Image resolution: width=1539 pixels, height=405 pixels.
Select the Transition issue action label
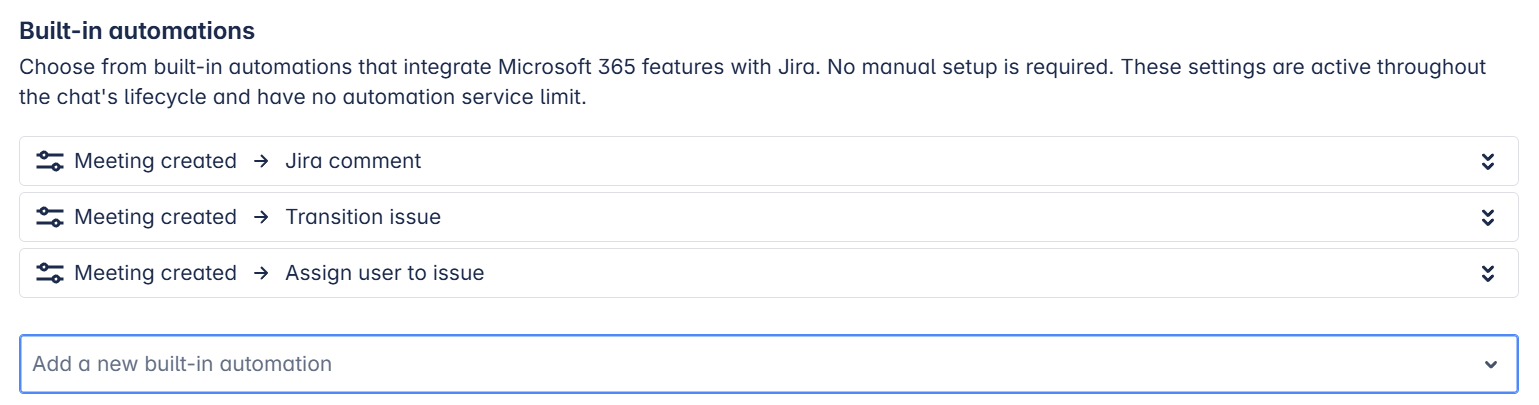click(363, 217)
